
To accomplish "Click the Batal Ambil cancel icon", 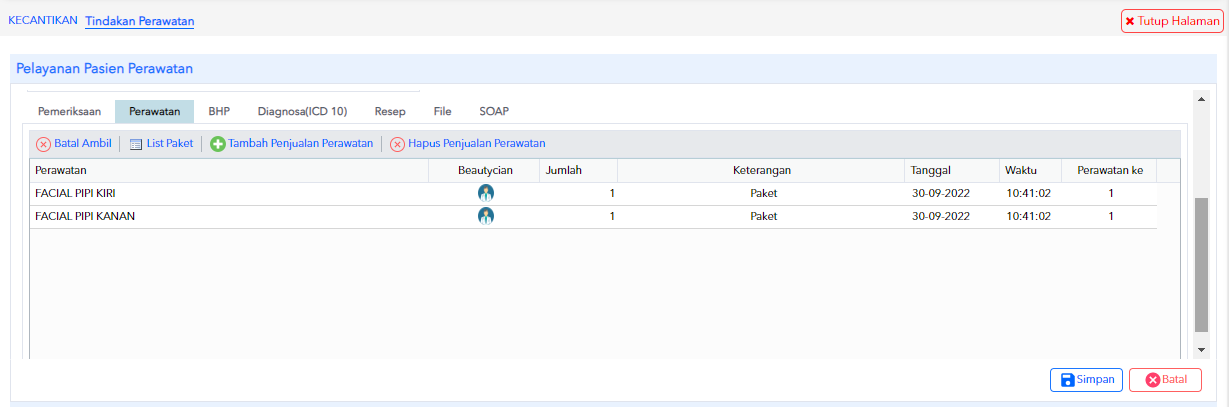I will pos(43,144).
